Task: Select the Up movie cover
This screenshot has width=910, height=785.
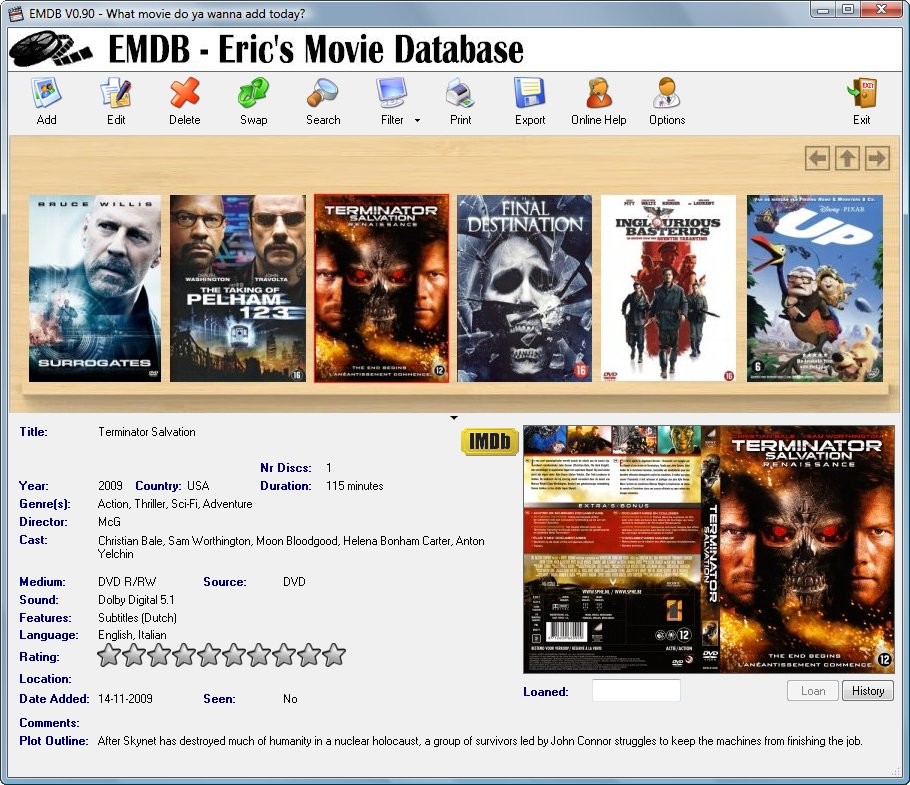Action: [812, 287]
